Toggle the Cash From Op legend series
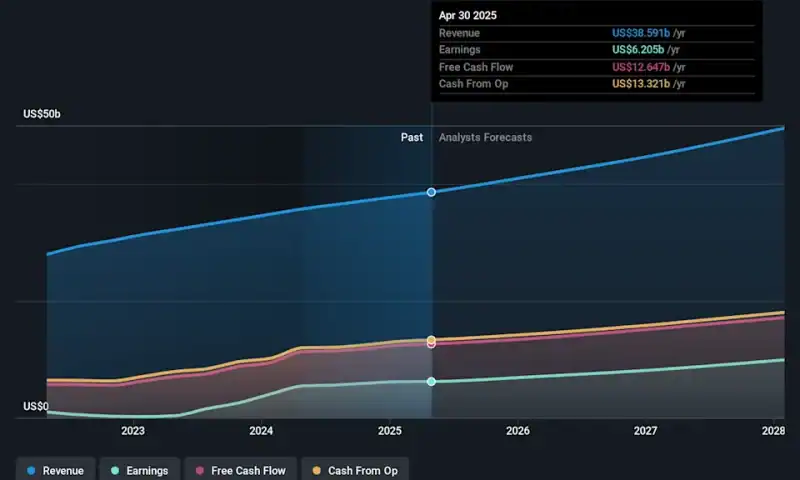Screen dimensions: 800x480 point(355,470)
